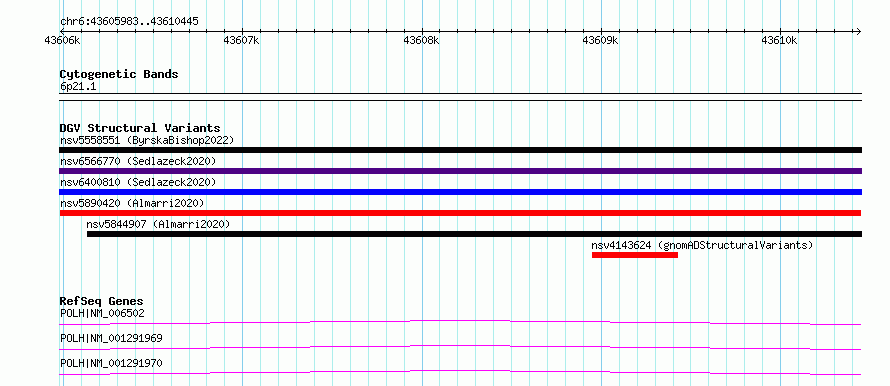
Task: Click the POLH NM_001291970 magenta intron line
Action: pyautogui.click(x=460, y=372)
